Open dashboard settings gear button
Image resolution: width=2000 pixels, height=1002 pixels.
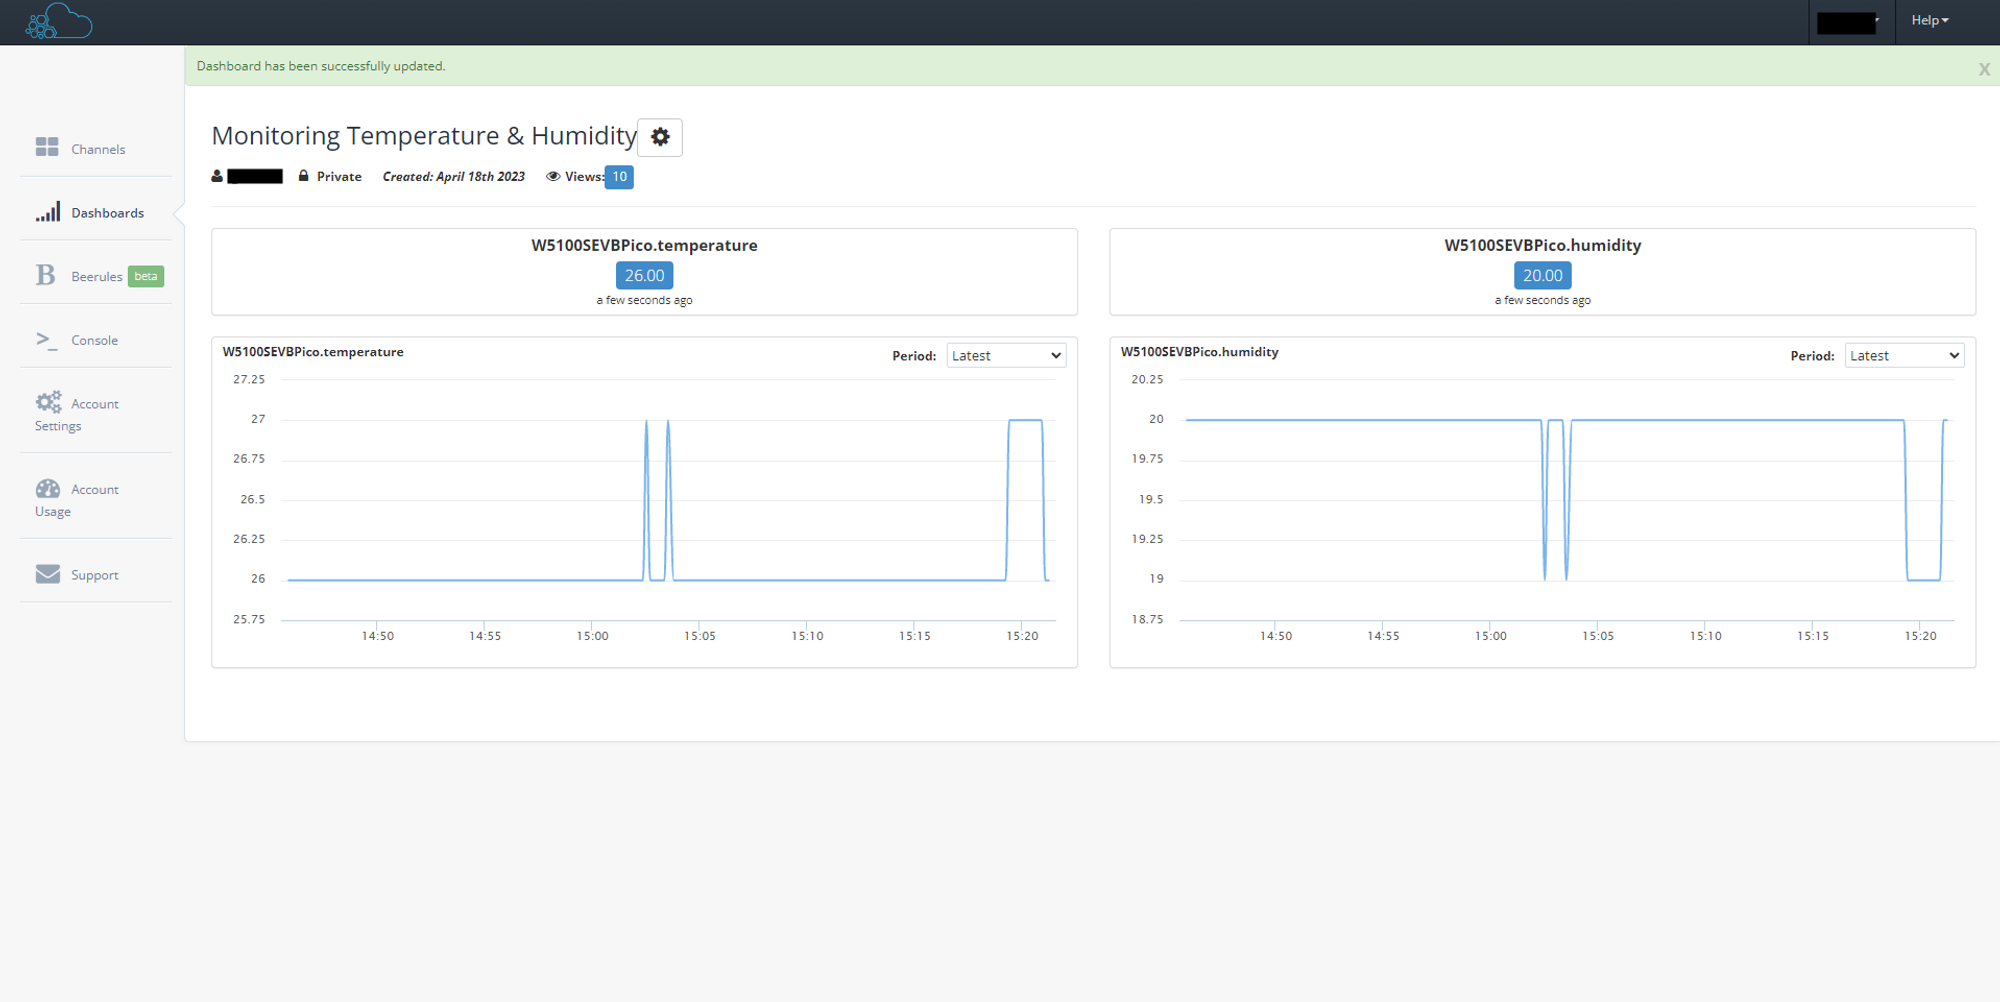660,137
